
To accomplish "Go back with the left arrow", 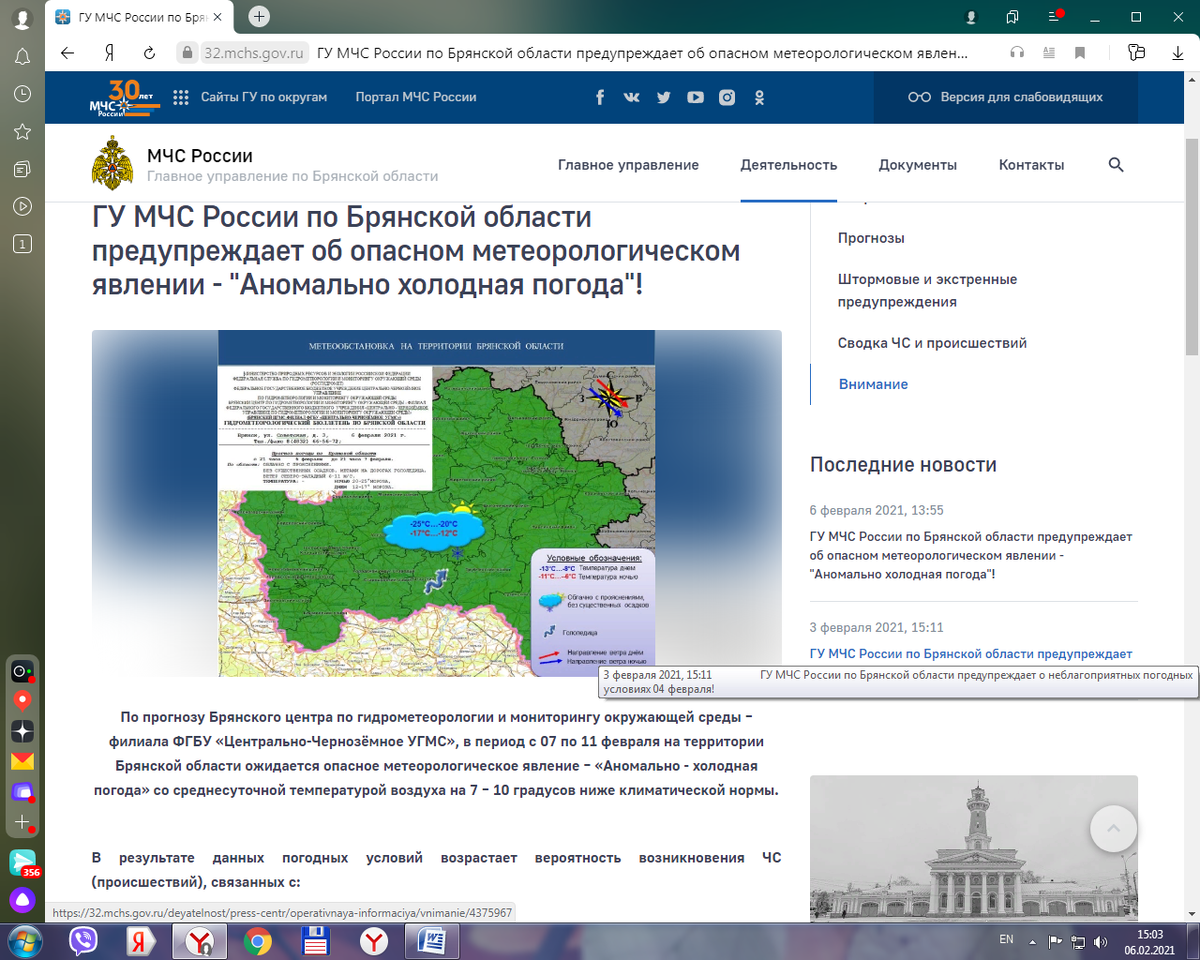I will pyautogui.click(x=68, y=53).
